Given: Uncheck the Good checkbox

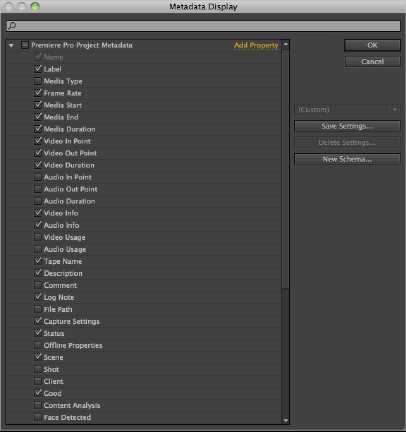Looking at the screenshot, I should [38, 393].
